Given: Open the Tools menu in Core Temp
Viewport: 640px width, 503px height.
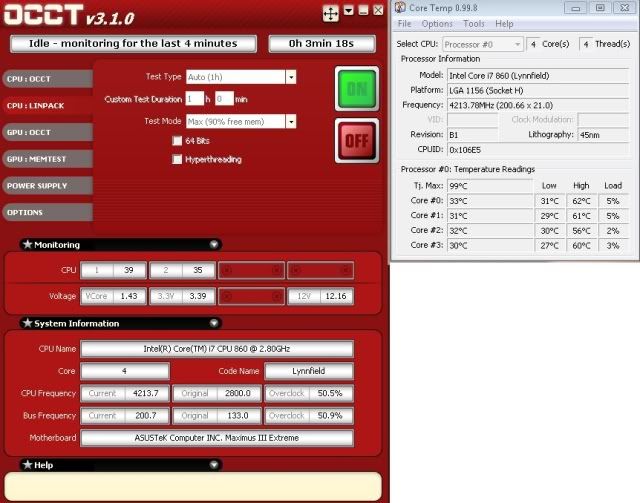Looking at the screenshot, I should 474,23.
